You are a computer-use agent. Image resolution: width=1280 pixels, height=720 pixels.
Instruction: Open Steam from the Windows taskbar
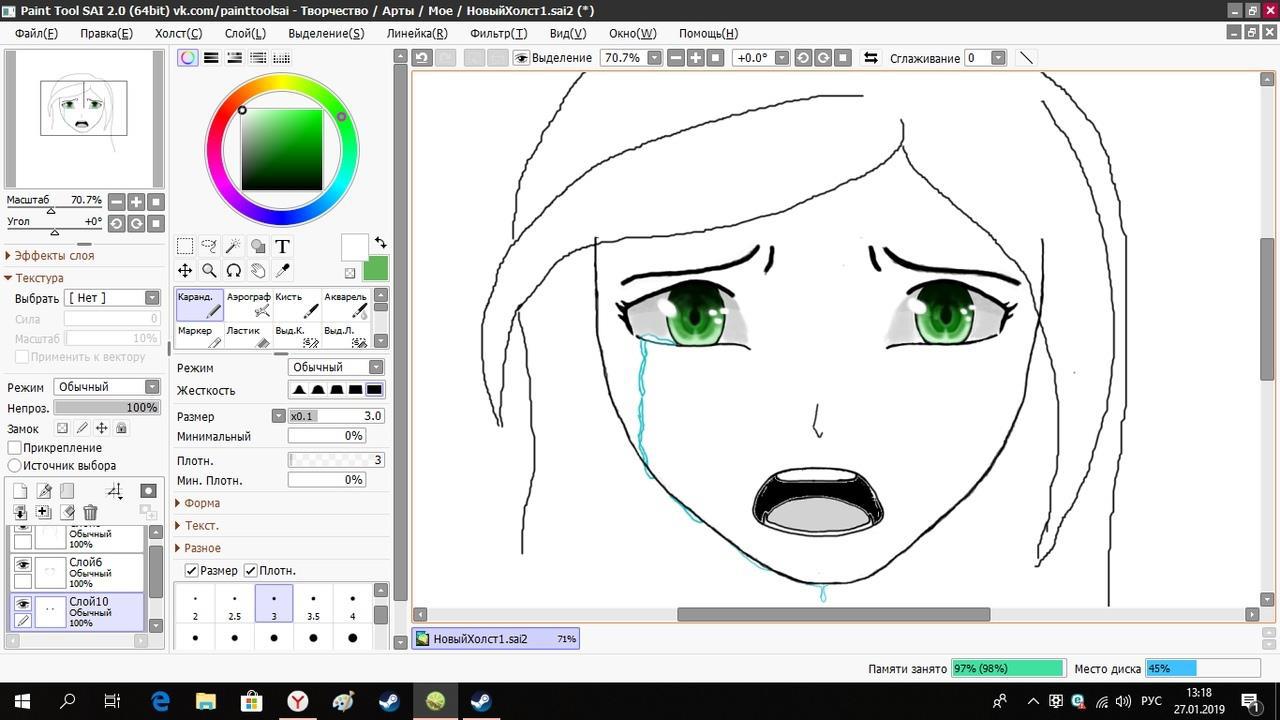pyautogui.click(x=389, y=701)
